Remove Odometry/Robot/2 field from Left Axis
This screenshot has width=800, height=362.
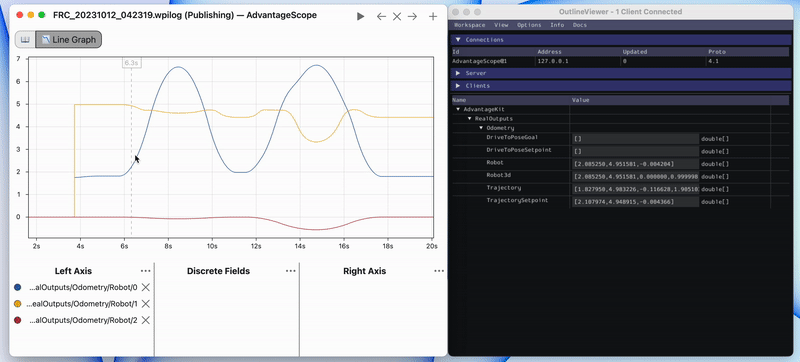pyautogui.click(x=145, y=320)
